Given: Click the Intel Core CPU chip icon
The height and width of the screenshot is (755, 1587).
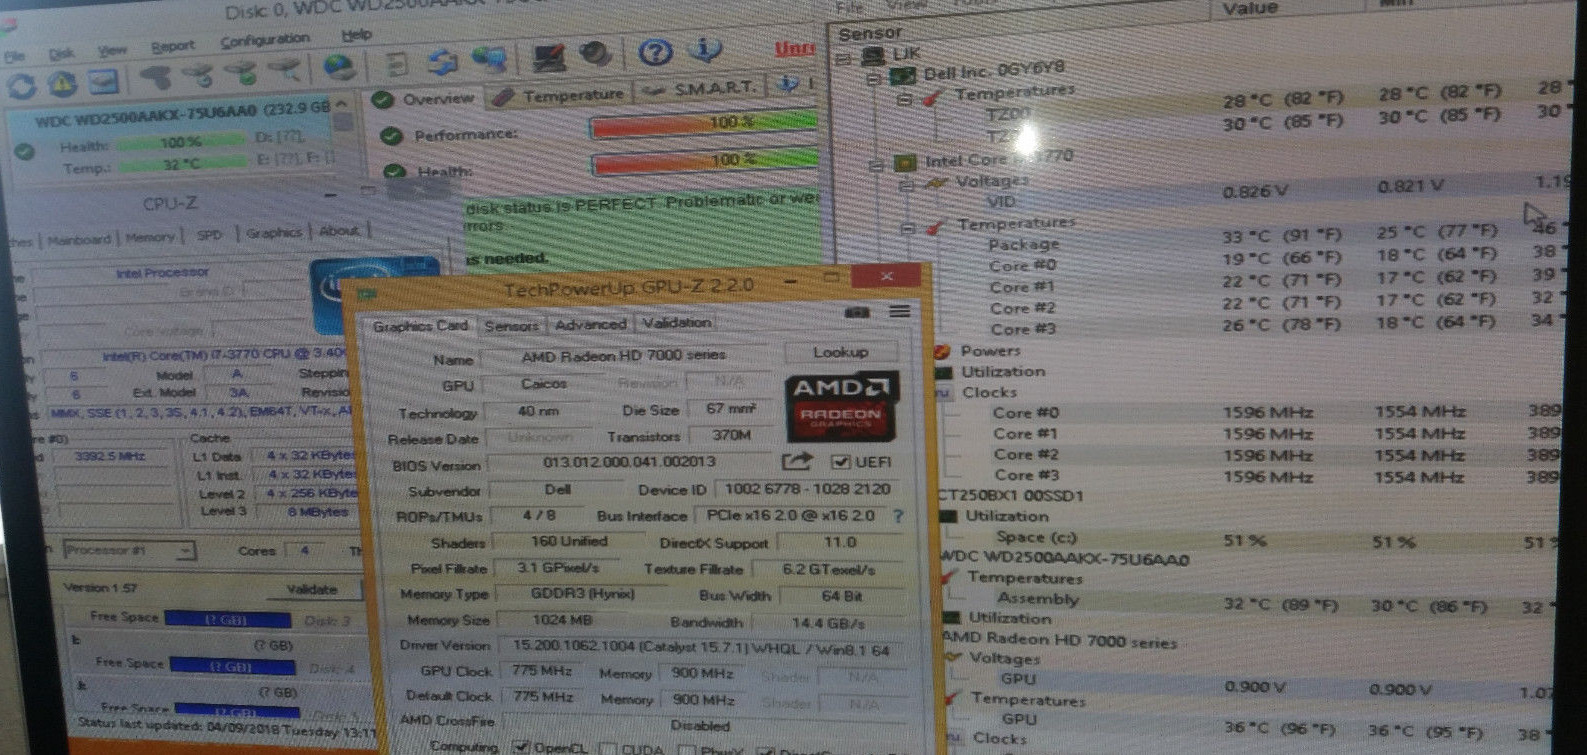Looking at the screenshot, I should click(x=905, y=162).
